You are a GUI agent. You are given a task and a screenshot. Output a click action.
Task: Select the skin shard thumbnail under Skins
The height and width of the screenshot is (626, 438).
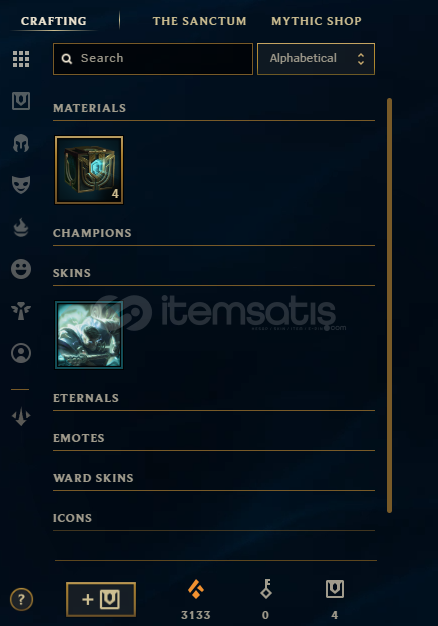[89, 335]
